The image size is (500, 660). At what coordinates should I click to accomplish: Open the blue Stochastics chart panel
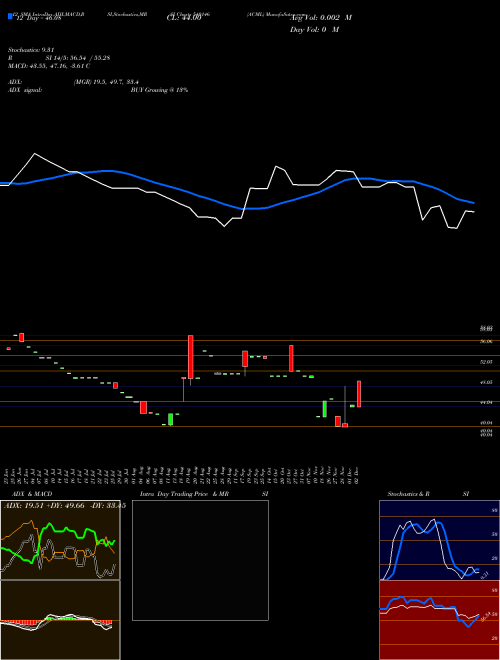pos(439,540)
